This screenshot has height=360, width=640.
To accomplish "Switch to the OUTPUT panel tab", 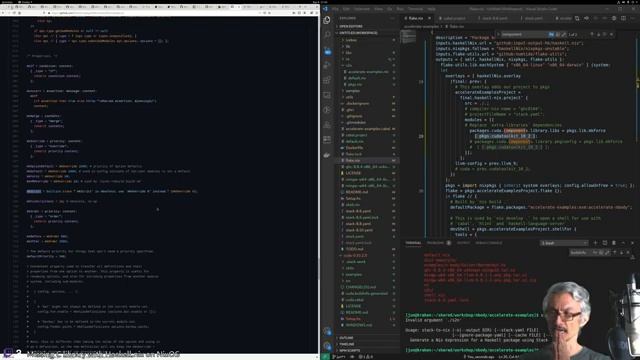I will tap(463, 243).
